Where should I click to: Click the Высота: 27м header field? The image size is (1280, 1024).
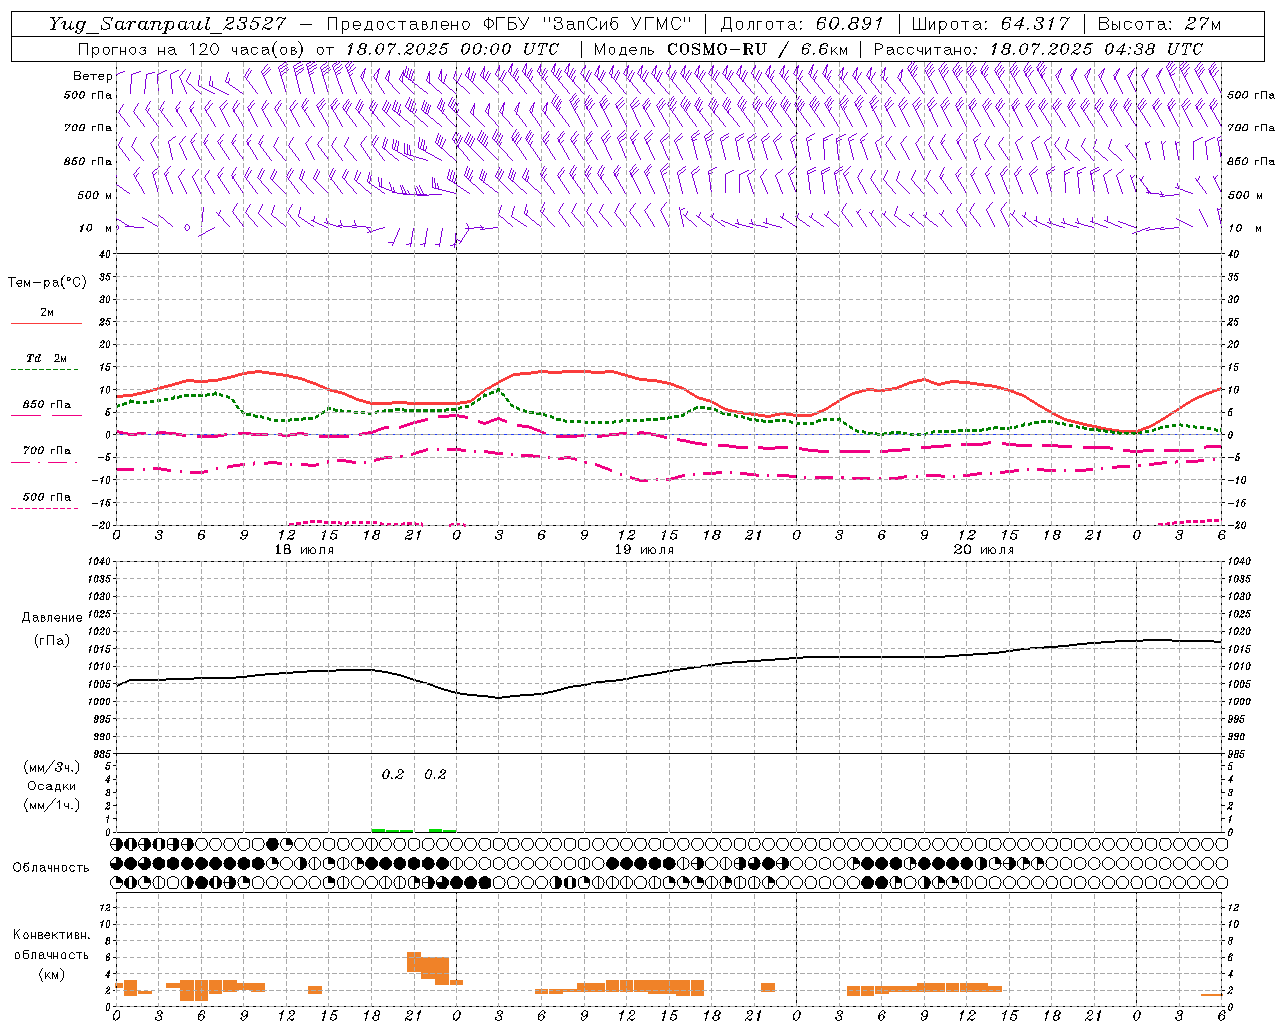(x=1159, y=24)
